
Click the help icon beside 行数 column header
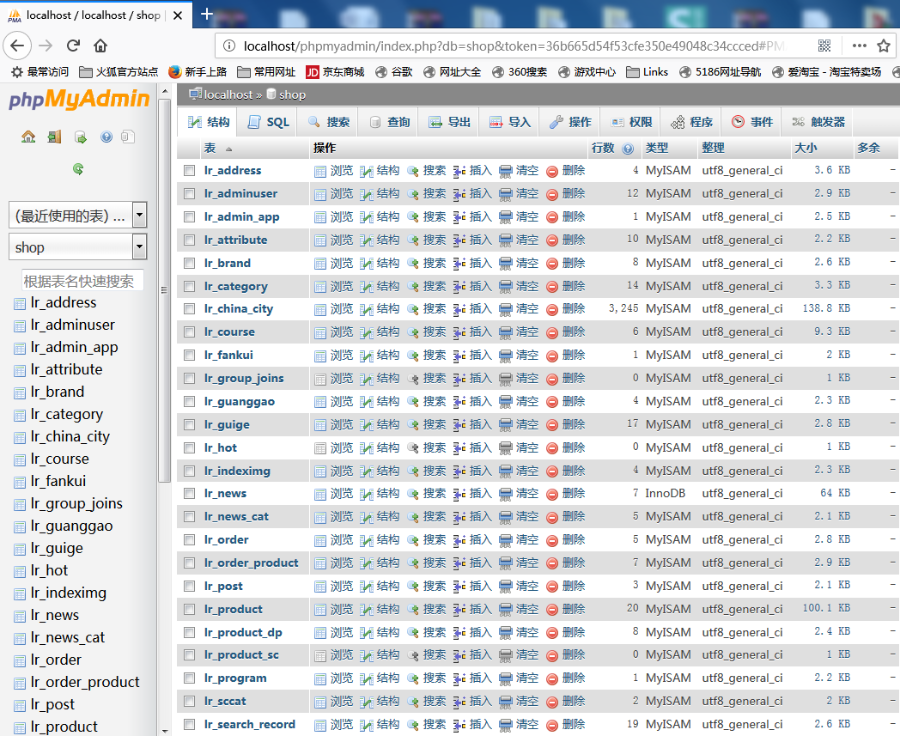point(628,149)
